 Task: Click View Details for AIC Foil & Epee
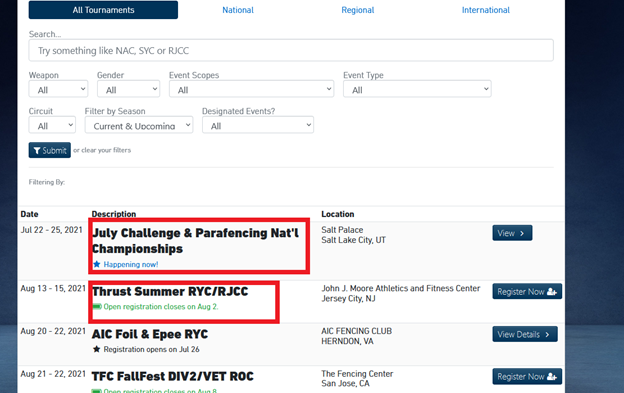525,334
